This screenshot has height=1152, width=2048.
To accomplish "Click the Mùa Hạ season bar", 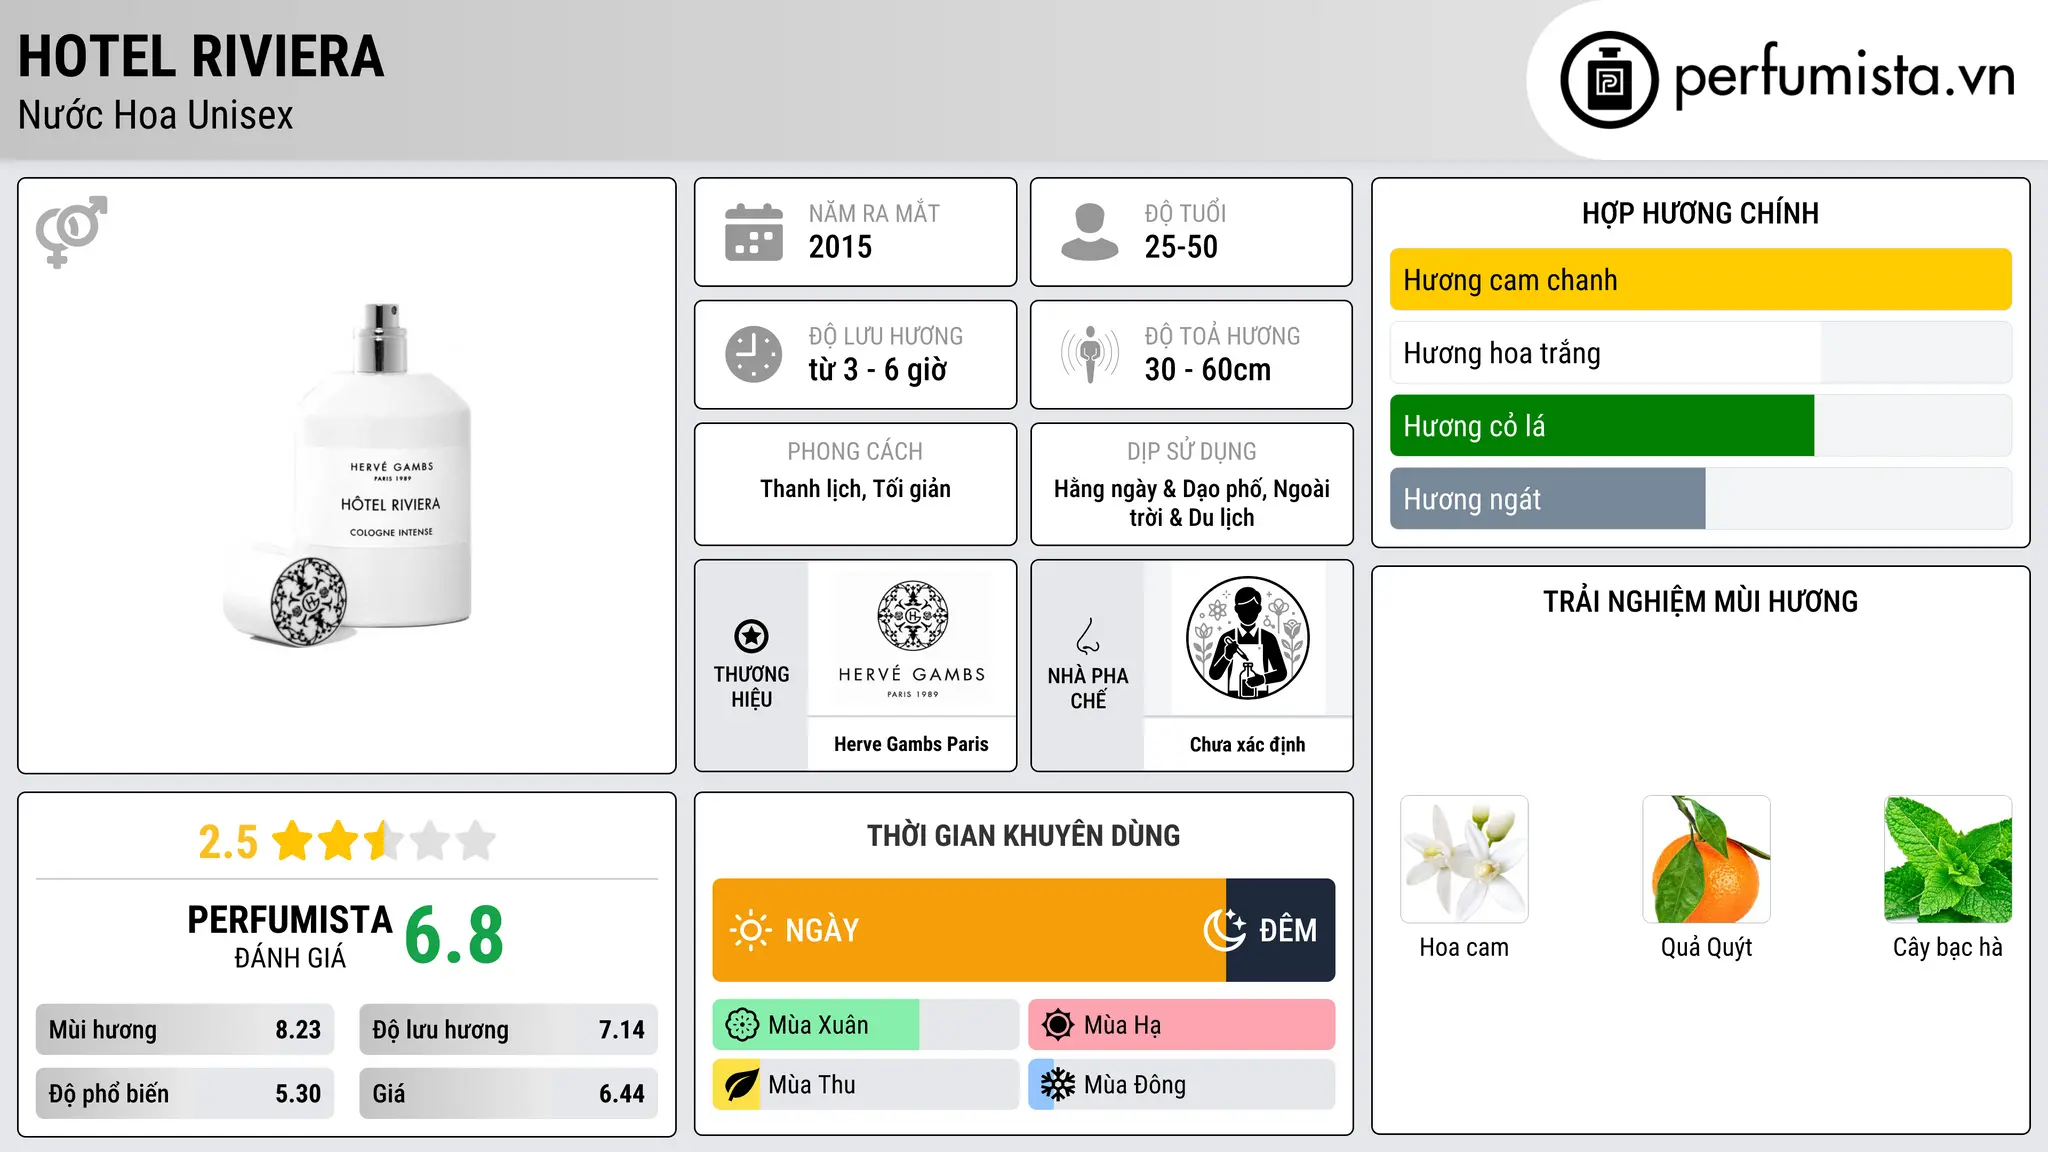I will tap(1182, 1025).
